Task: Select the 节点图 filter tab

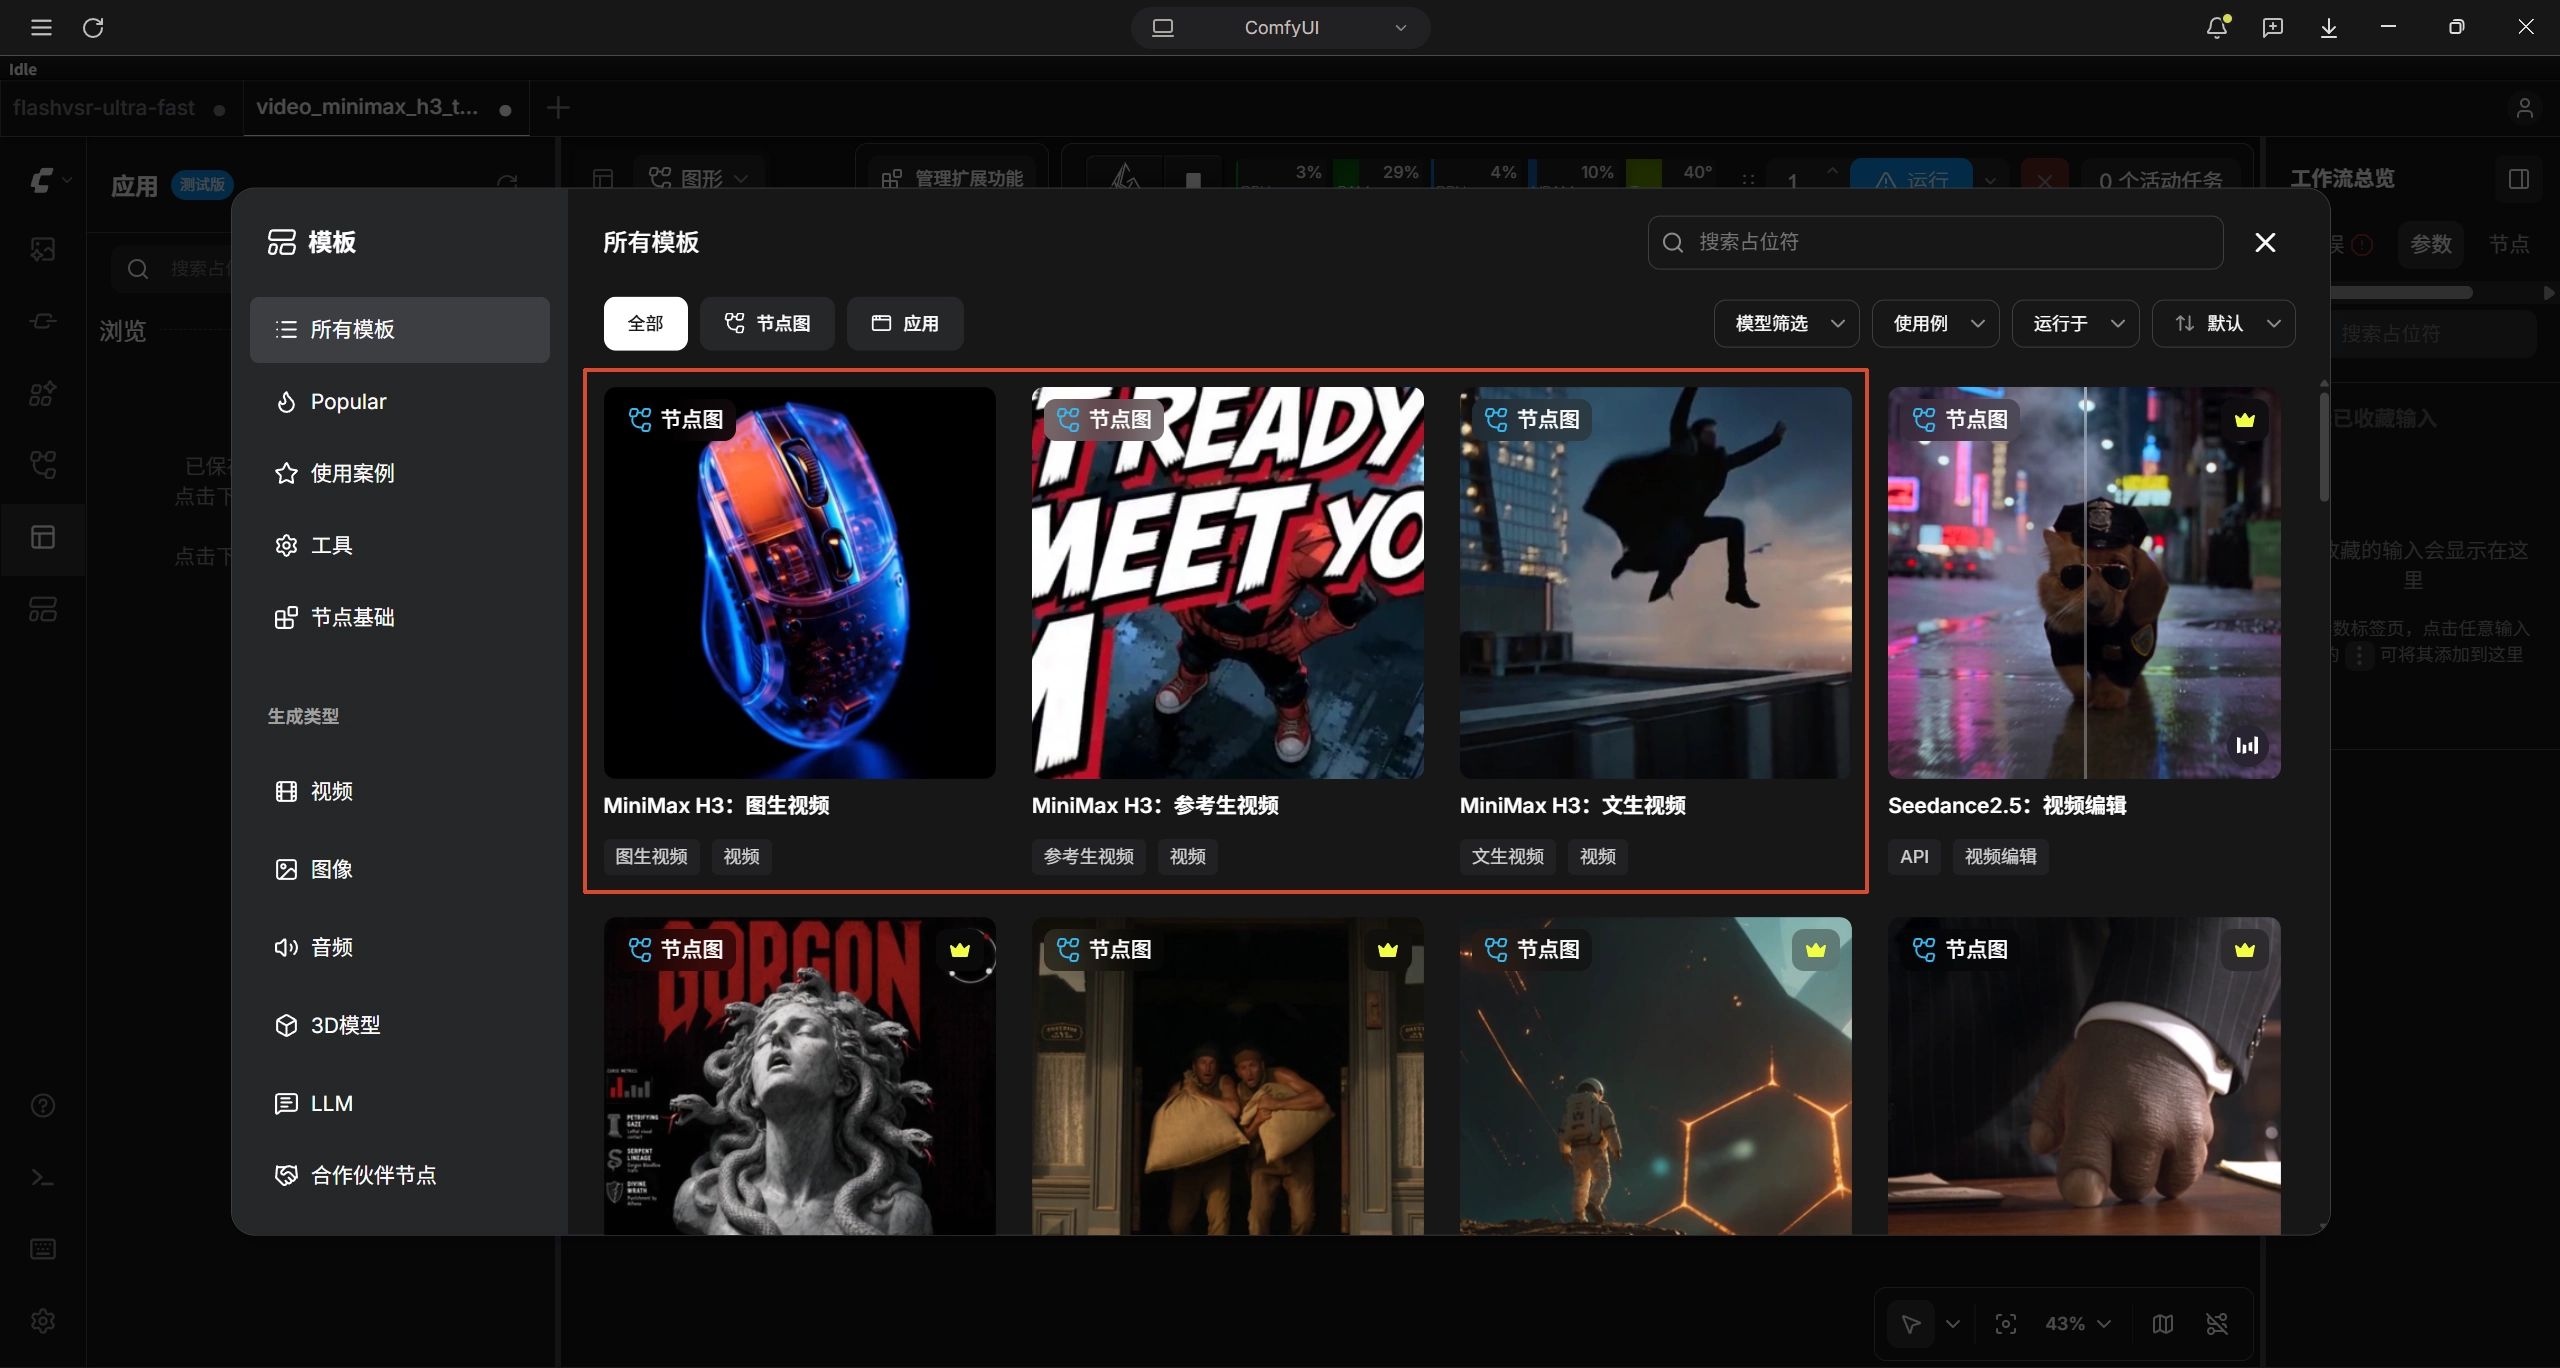Action: pyautogui.click(x=767, y=323)
